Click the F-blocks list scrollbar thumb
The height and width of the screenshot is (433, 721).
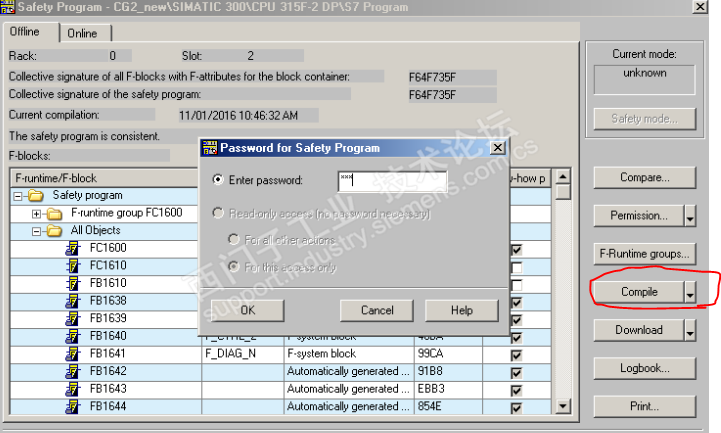coord(563,192)
